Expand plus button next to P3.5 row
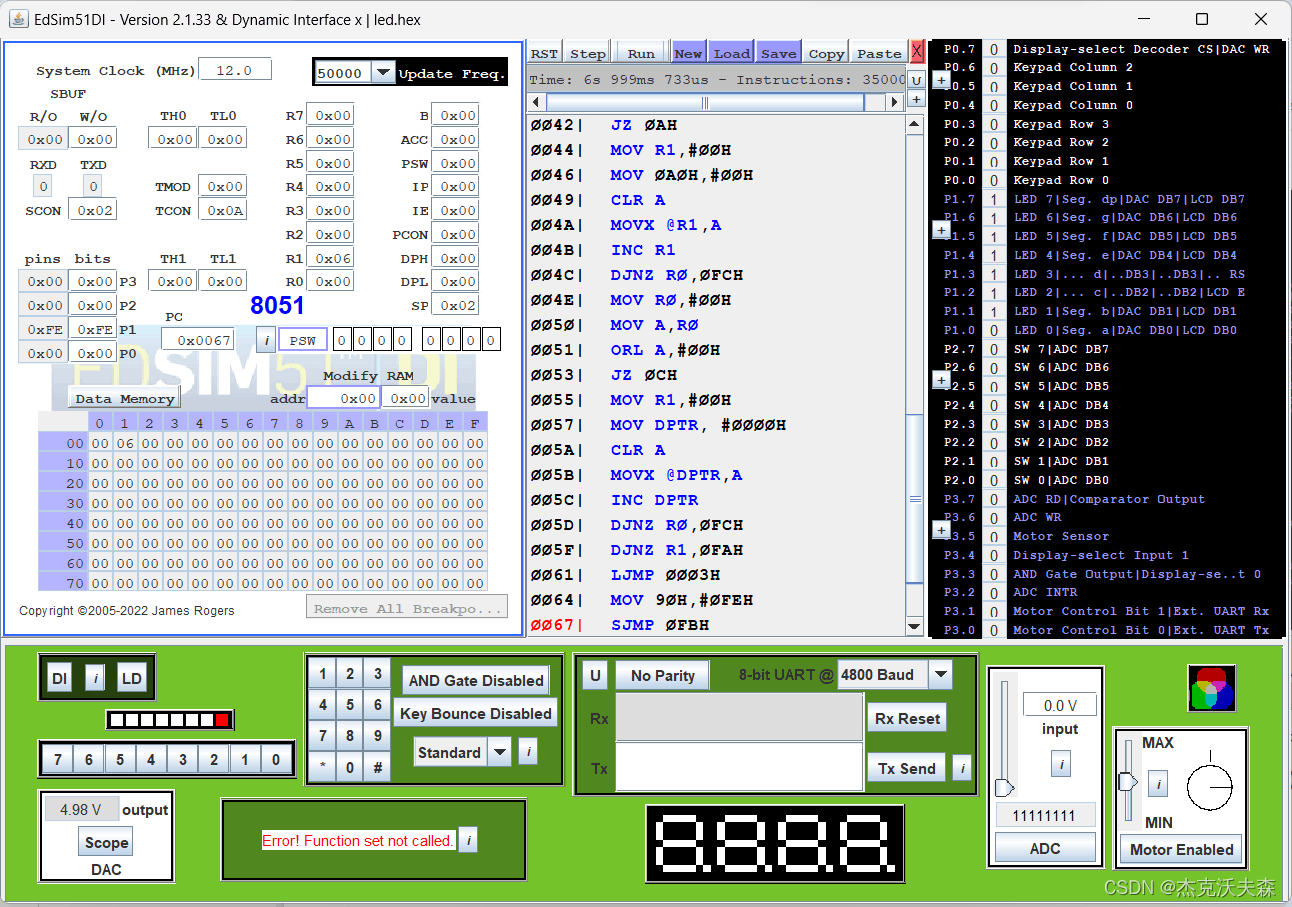1292x907 pixels. (941, 530)
